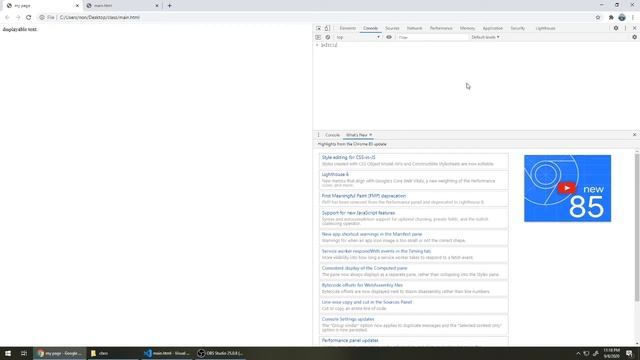Viewport: 640px width, 360px height.
Task: Switch to the Security panel tab
Action: 518,28
